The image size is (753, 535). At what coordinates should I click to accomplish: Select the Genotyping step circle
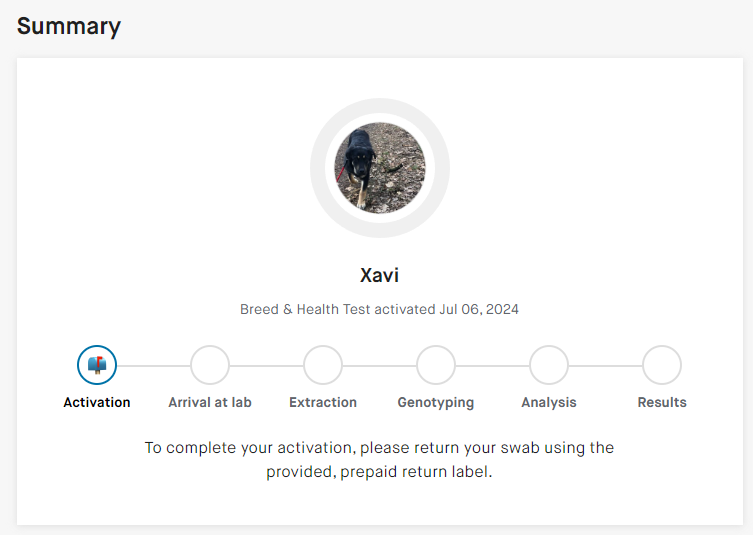[x=436, y=365]
